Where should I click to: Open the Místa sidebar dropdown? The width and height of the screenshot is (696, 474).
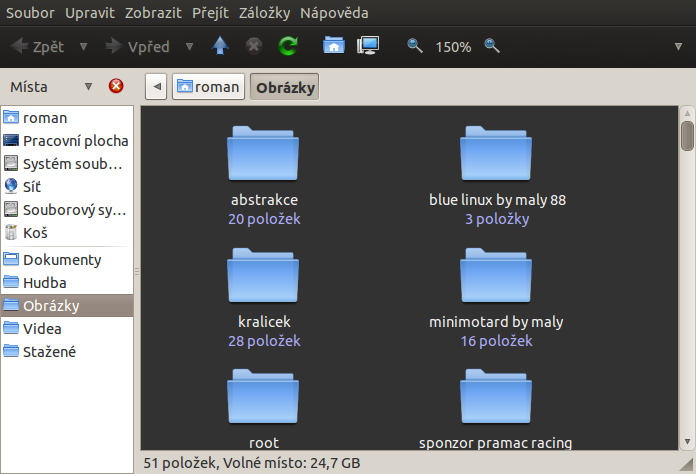(x=88, y=87)
